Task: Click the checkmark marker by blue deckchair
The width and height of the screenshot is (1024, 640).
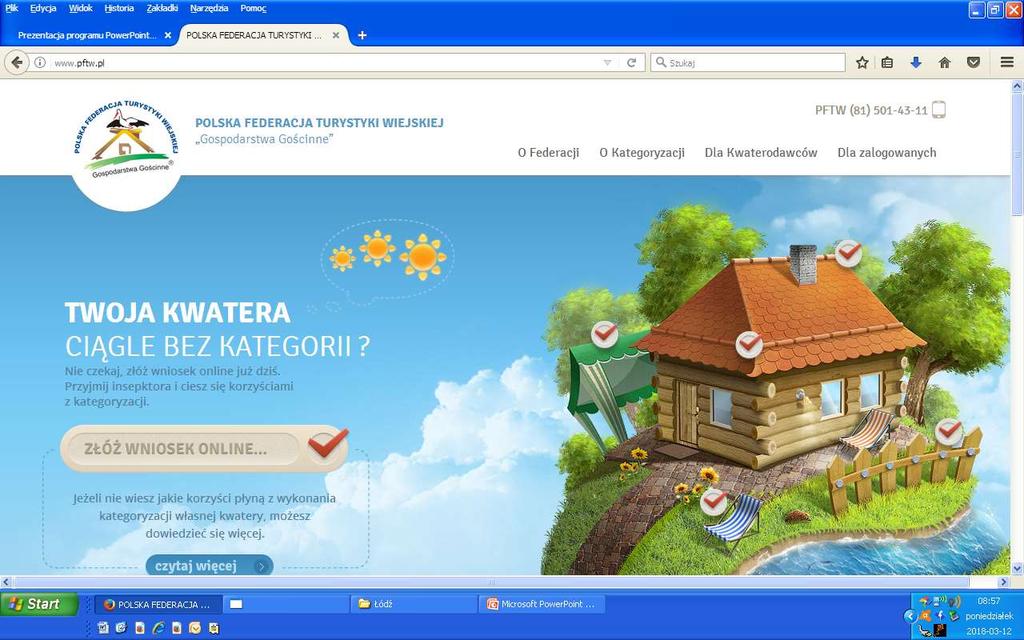Action: [x=714, y=502]
